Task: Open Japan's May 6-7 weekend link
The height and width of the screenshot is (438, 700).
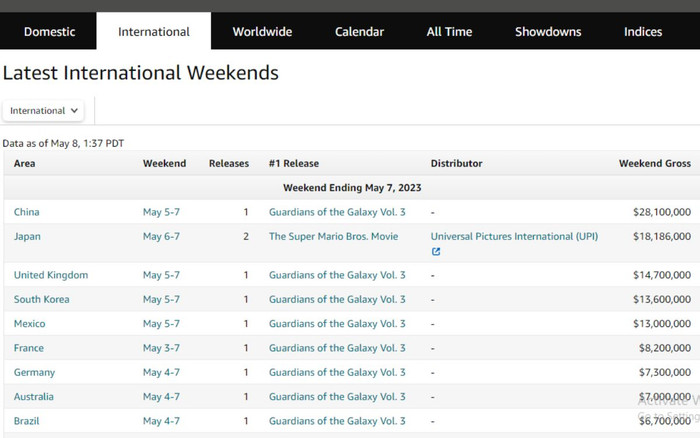Action: point(161,237)
